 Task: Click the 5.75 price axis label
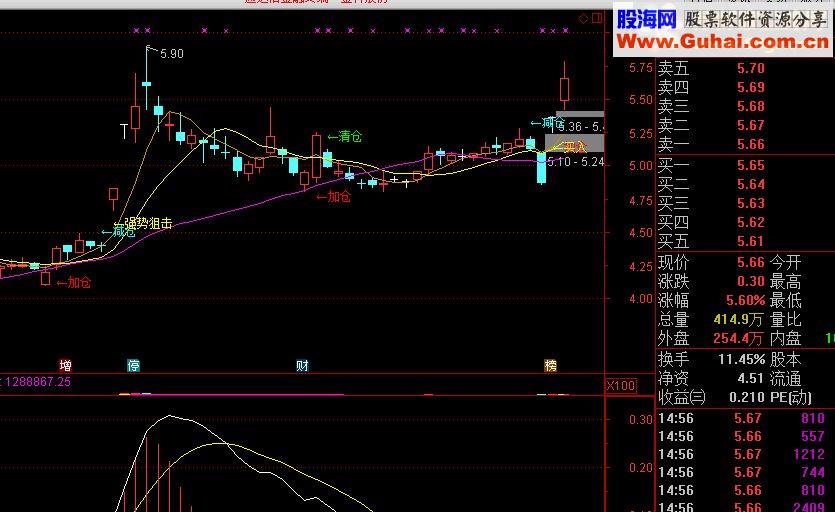(x=641, y=68)
